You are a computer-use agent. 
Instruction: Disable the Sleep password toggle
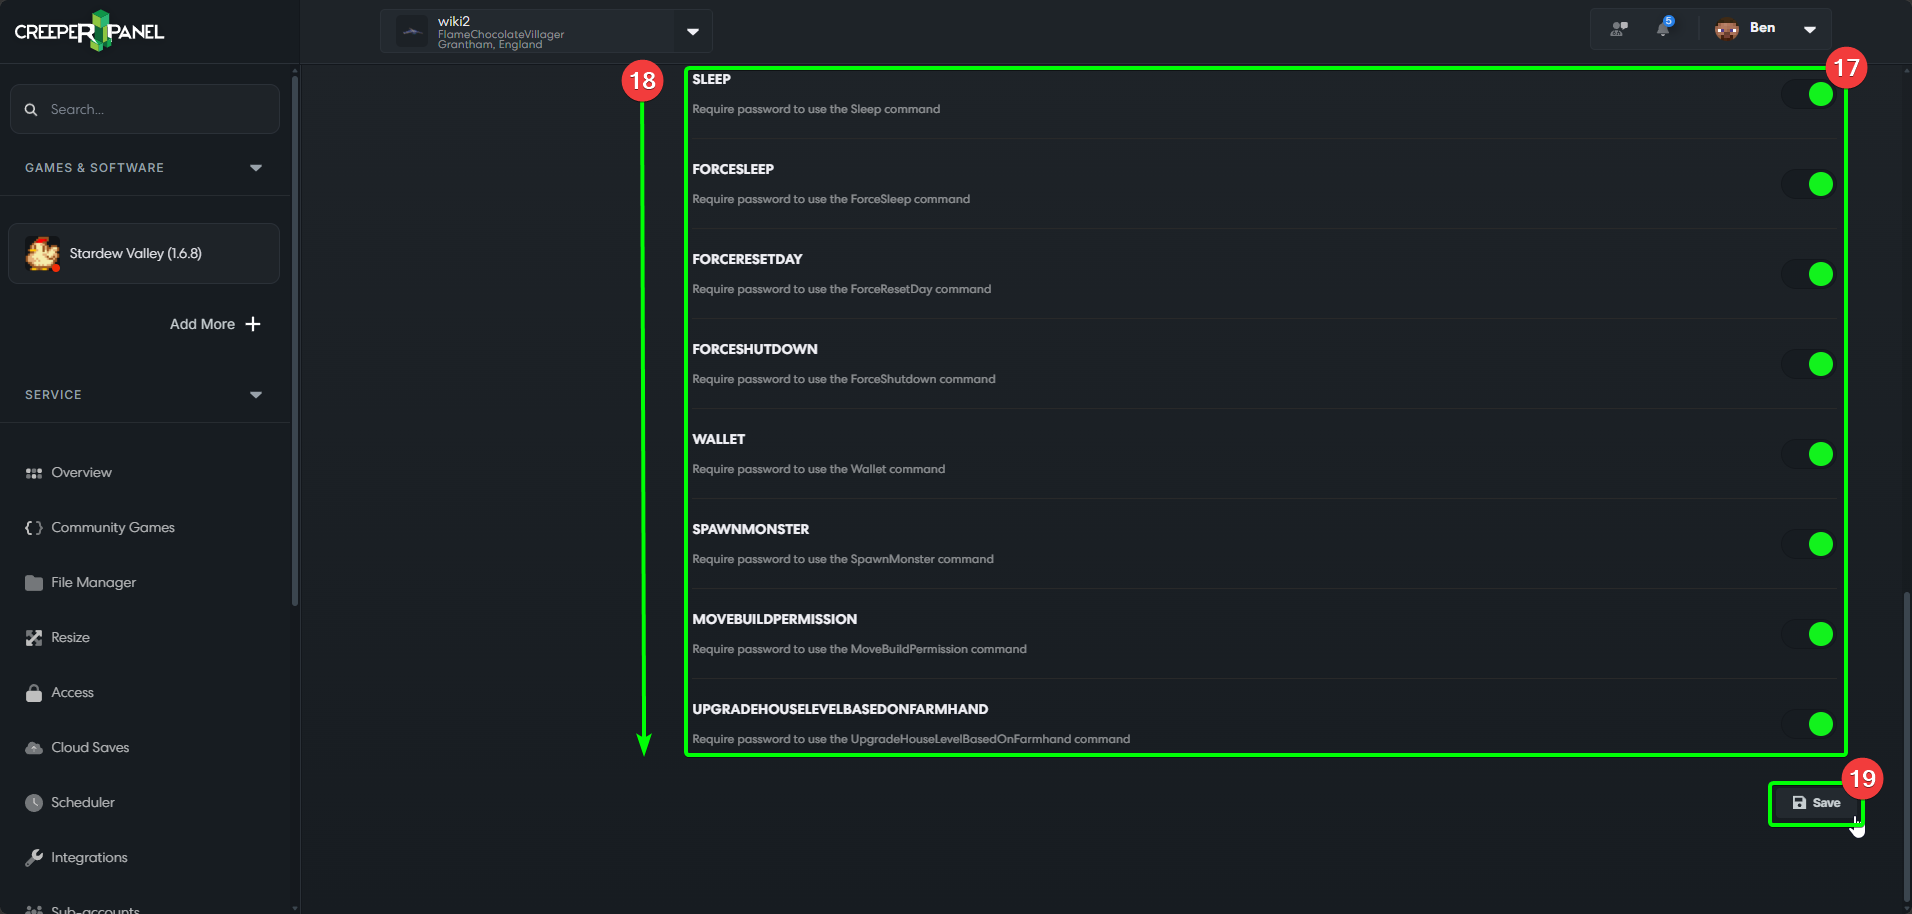(1808, 94)
